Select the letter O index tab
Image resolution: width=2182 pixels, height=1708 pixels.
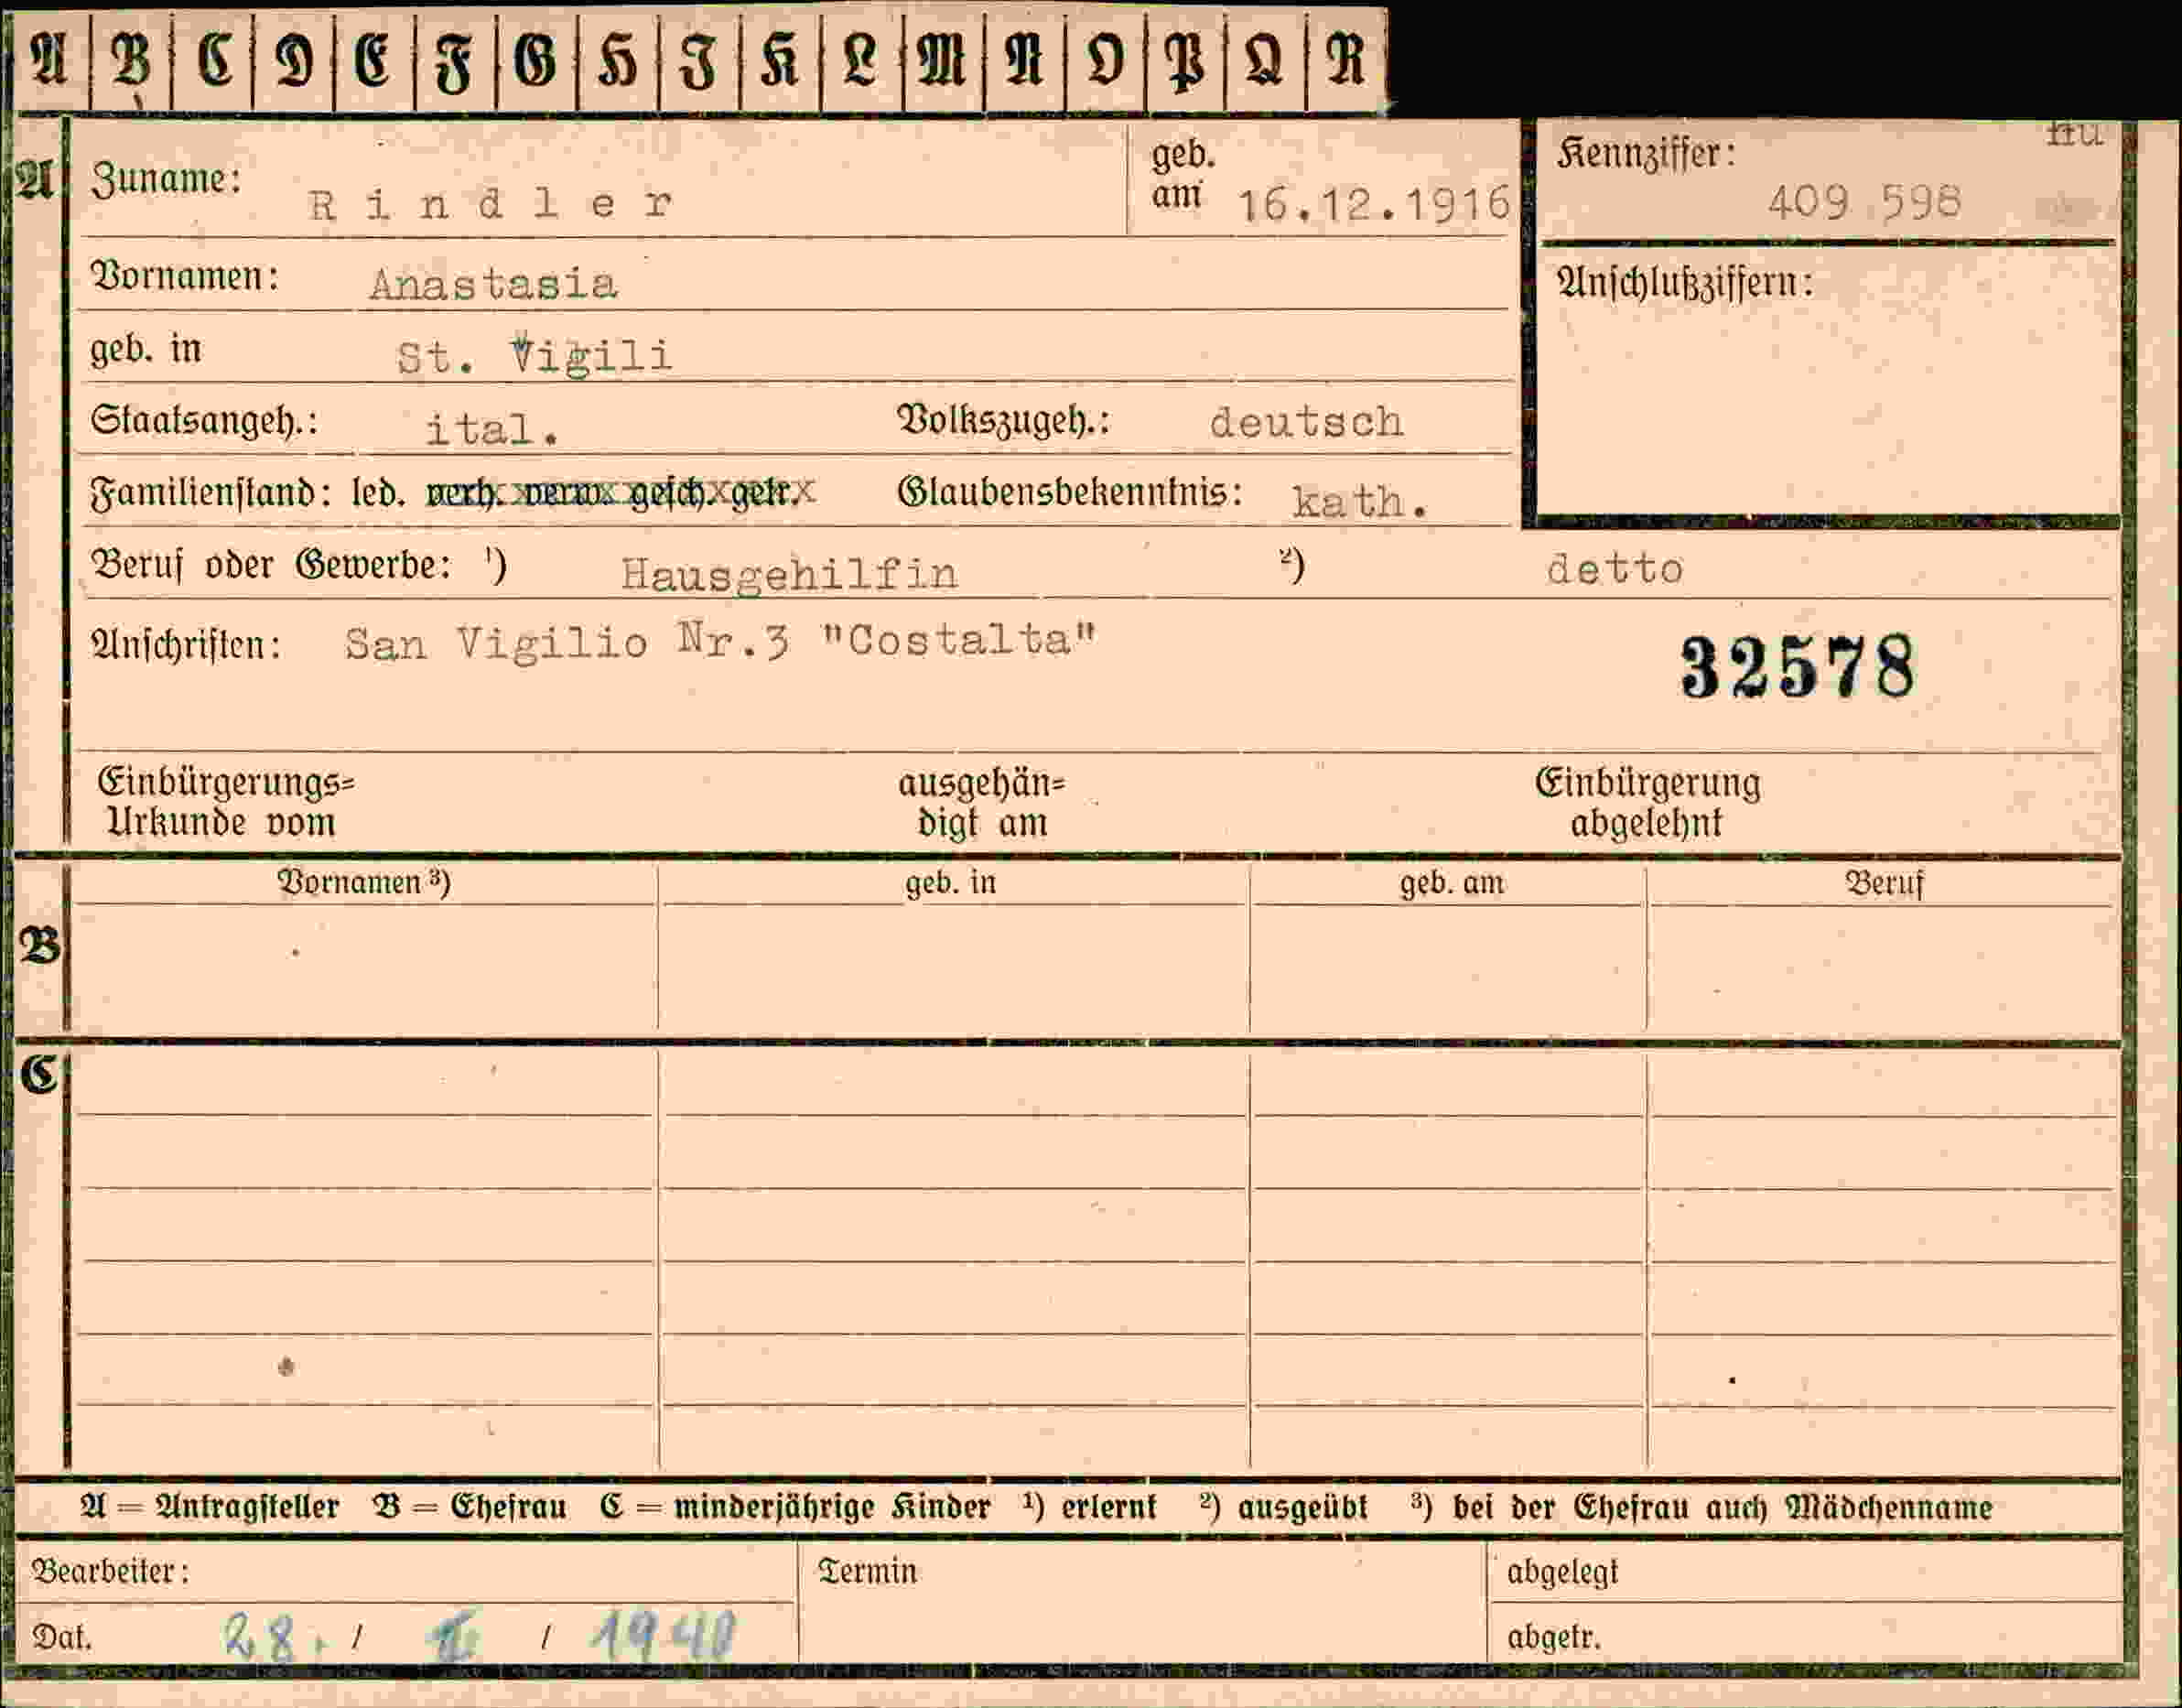[x=1106, y=59]
